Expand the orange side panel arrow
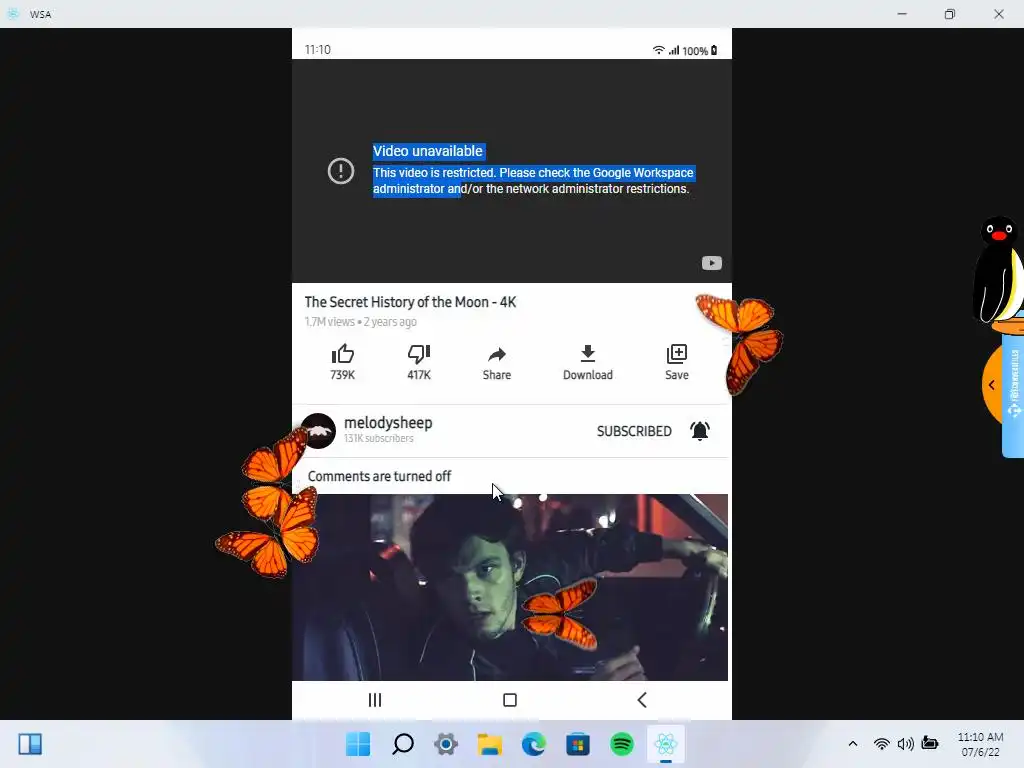1024x768 pixels. (x=992, y=385)
